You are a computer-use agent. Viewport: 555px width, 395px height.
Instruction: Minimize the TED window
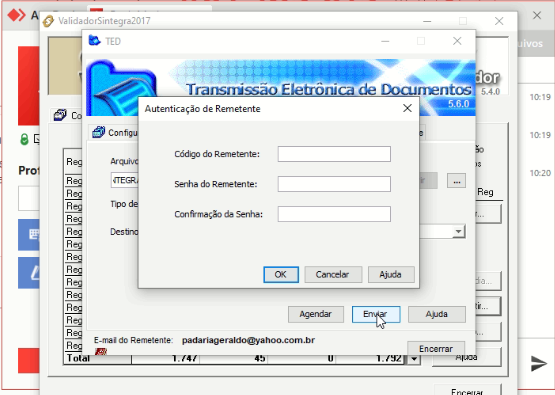point(385,41)
